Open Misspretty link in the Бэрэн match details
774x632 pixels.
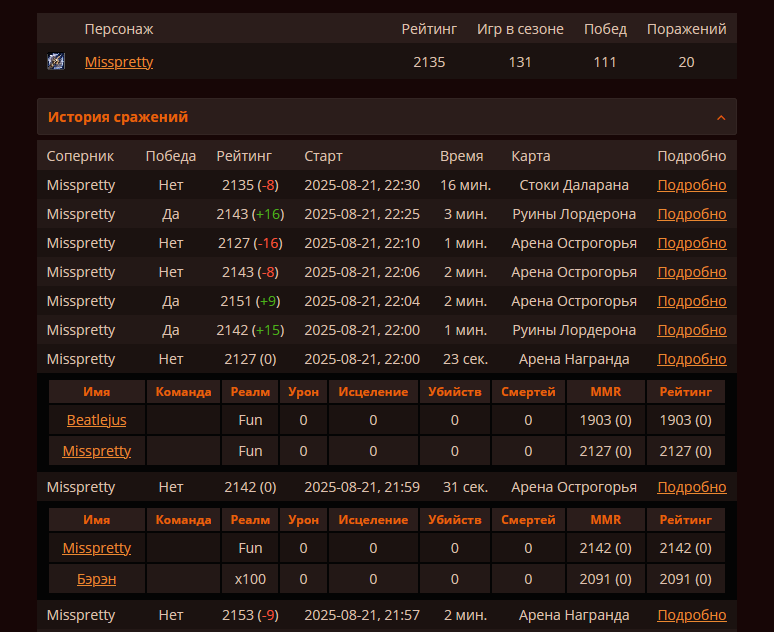(96, 548)
